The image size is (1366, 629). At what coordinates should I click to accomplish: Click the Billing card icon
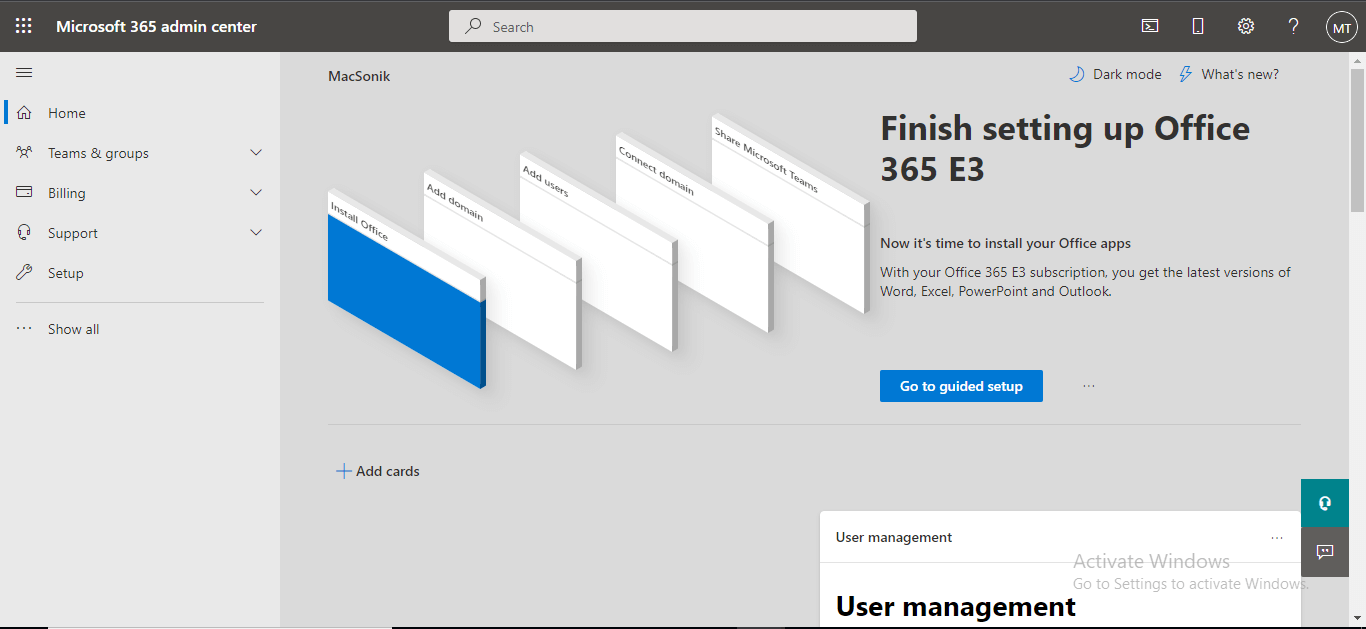24,192
